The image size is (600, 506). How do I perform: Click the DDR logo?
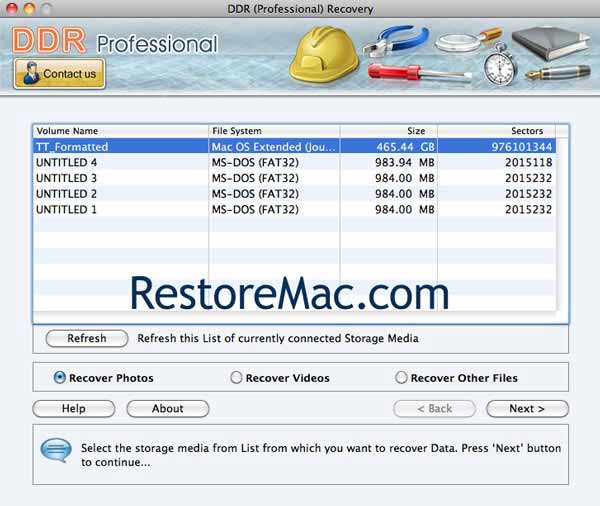coord(49,40)
